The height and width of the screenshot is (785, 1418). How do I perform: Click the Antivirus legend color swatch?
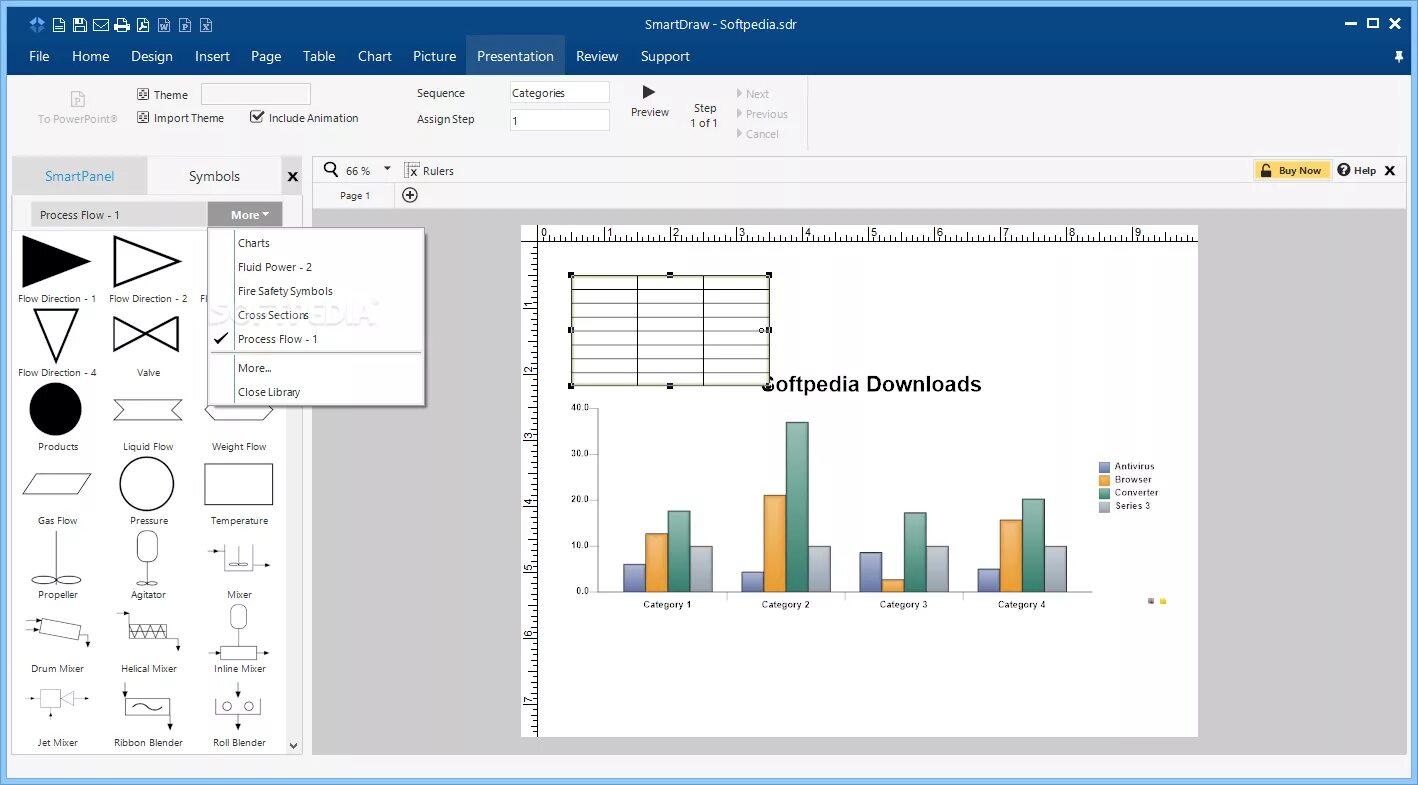(1104, 467)
